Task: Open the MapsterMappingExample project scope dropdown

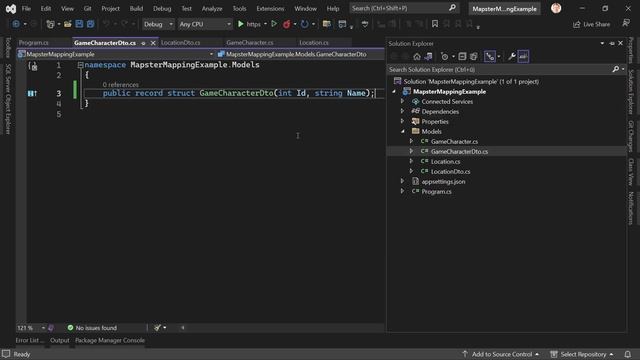Action: pyautogui.click(x=116, y=54)
